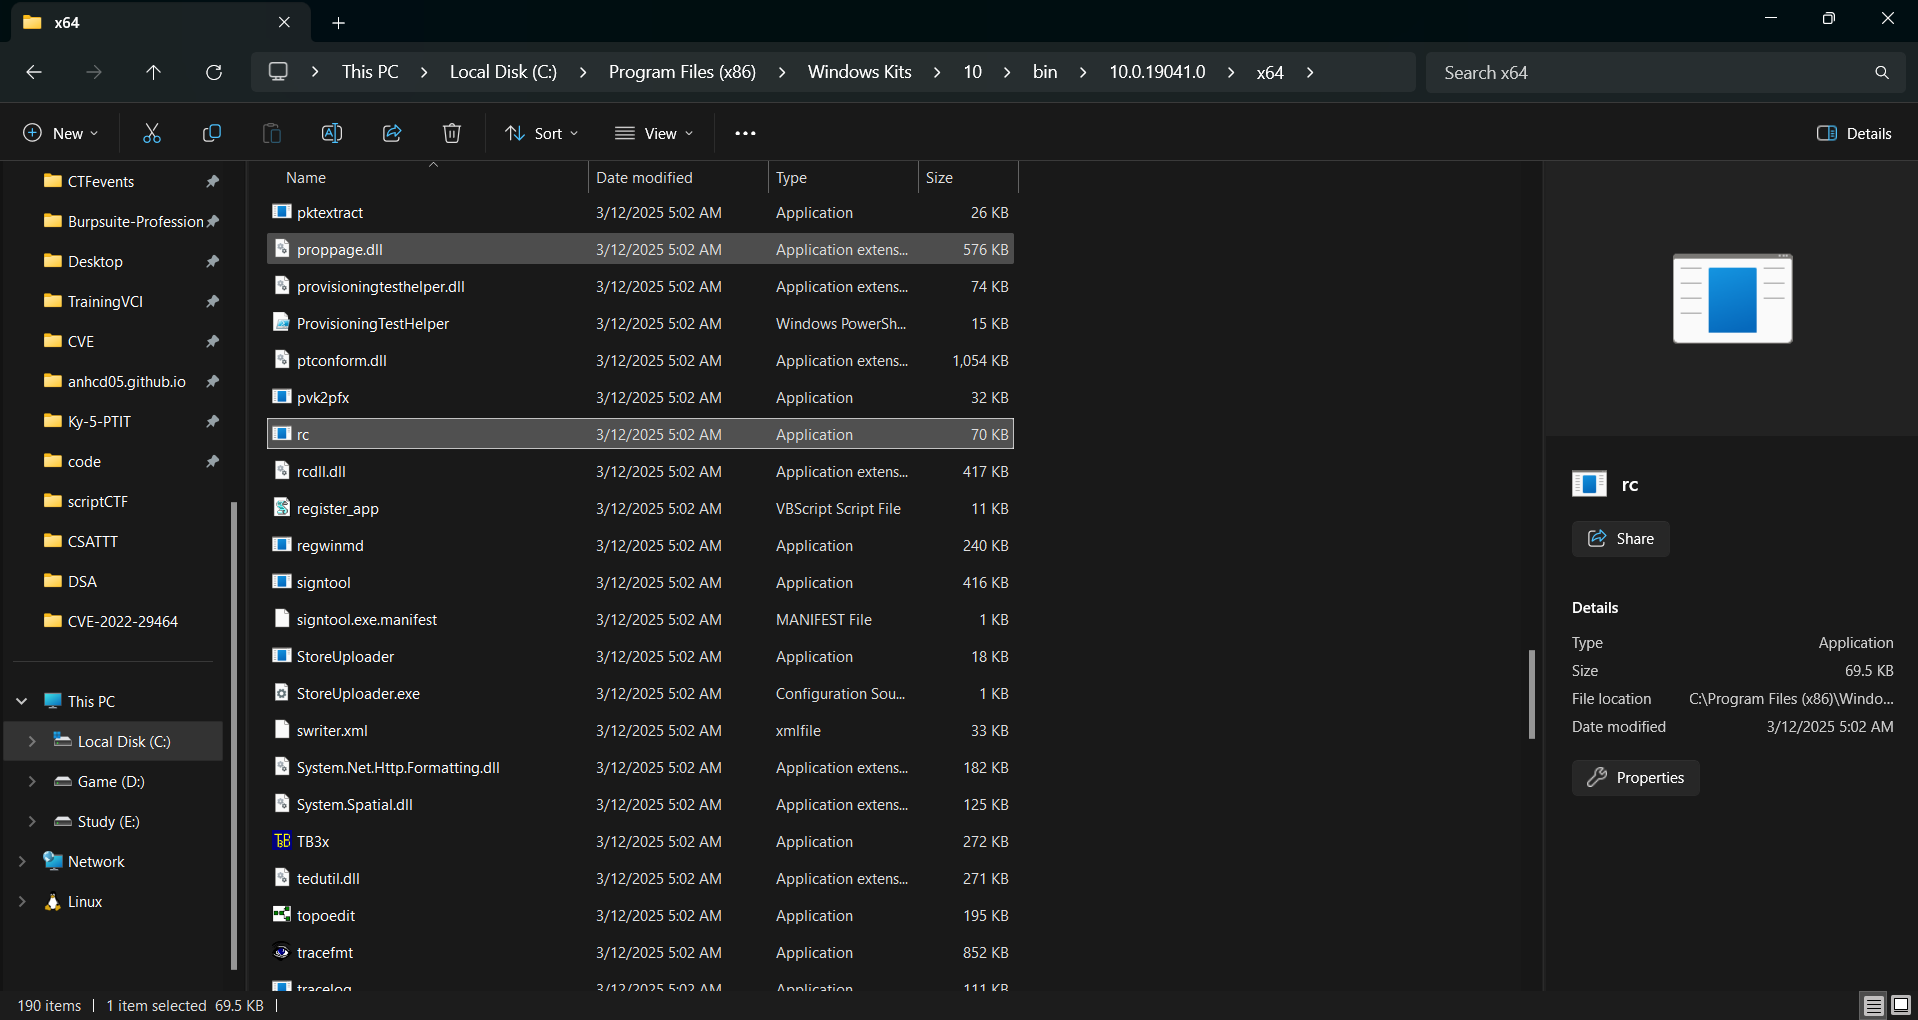Open a new tab with plus button
1918x1020 pixels.
click(x=338, y=22)
